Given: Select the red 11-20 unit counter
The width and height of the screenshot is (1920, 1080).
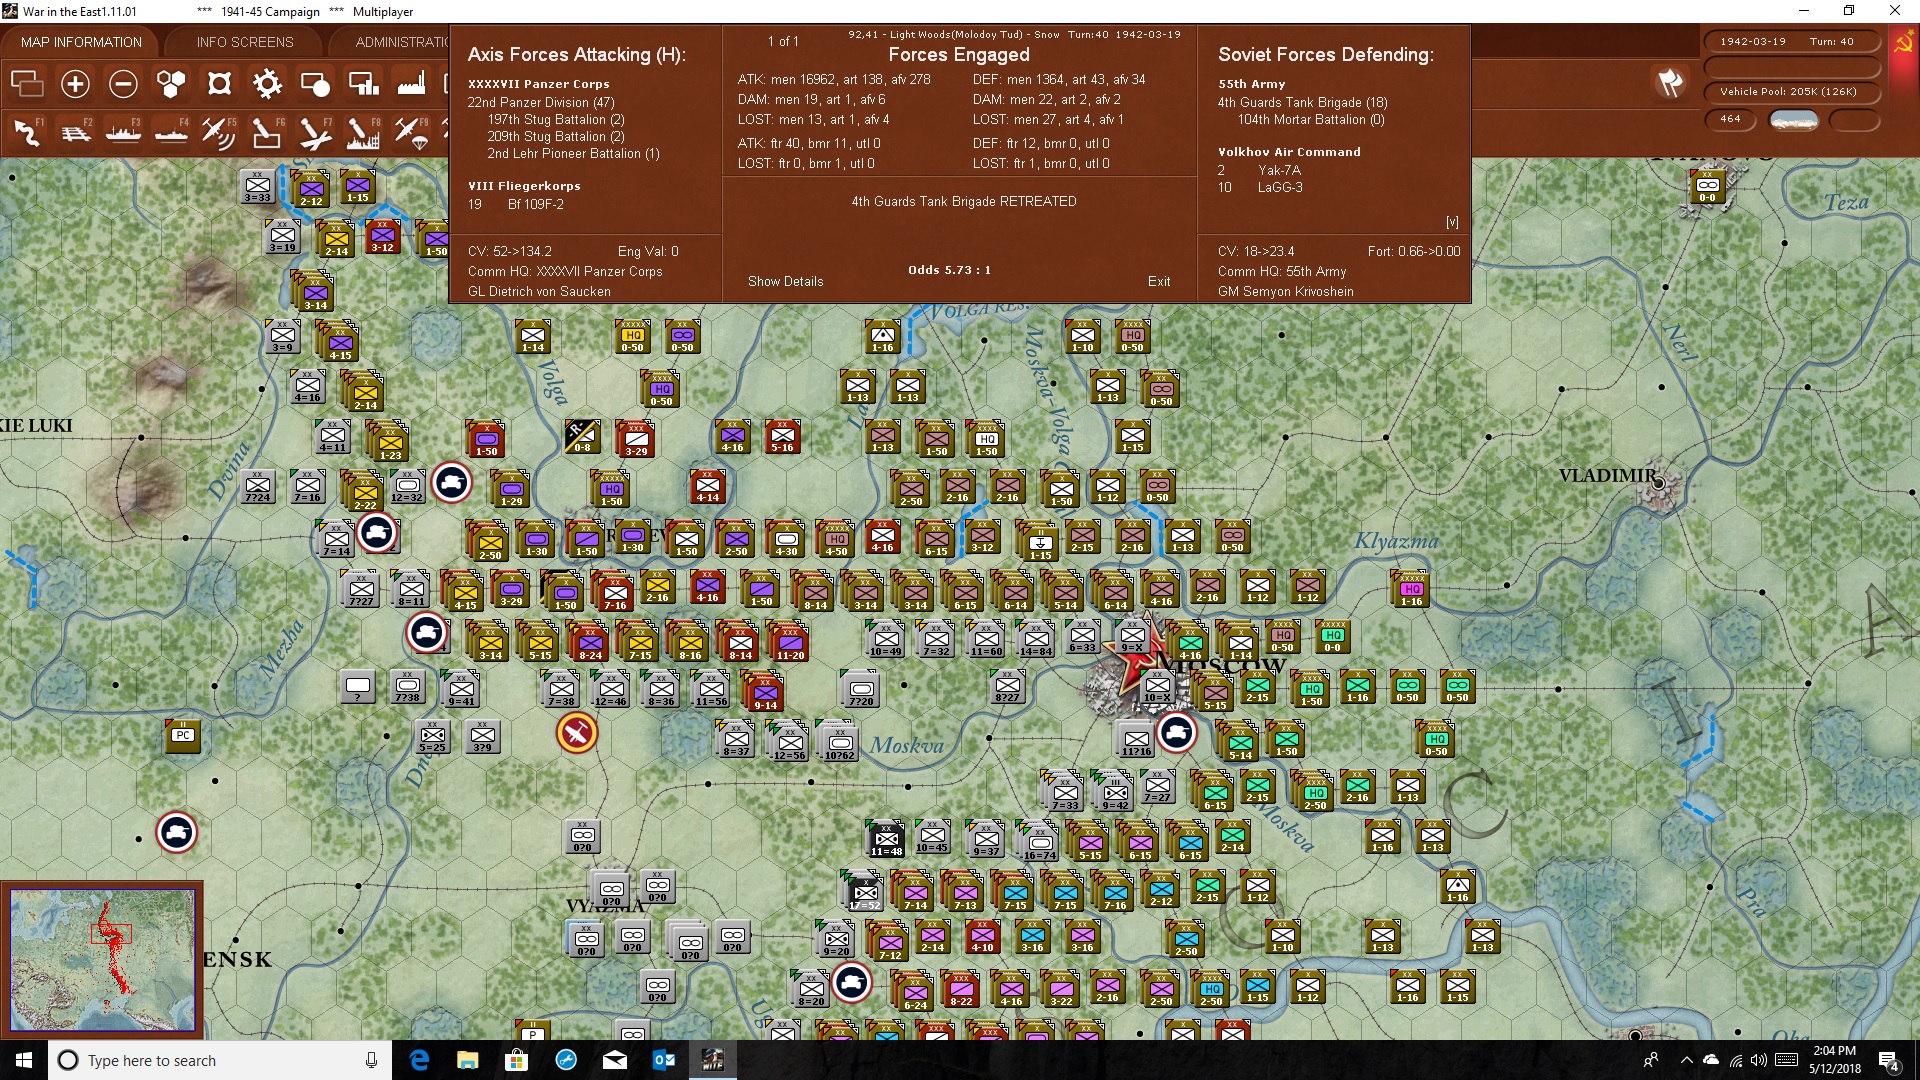Looking at the screenshot, I should pyautogui.click(x=790, y=641).
